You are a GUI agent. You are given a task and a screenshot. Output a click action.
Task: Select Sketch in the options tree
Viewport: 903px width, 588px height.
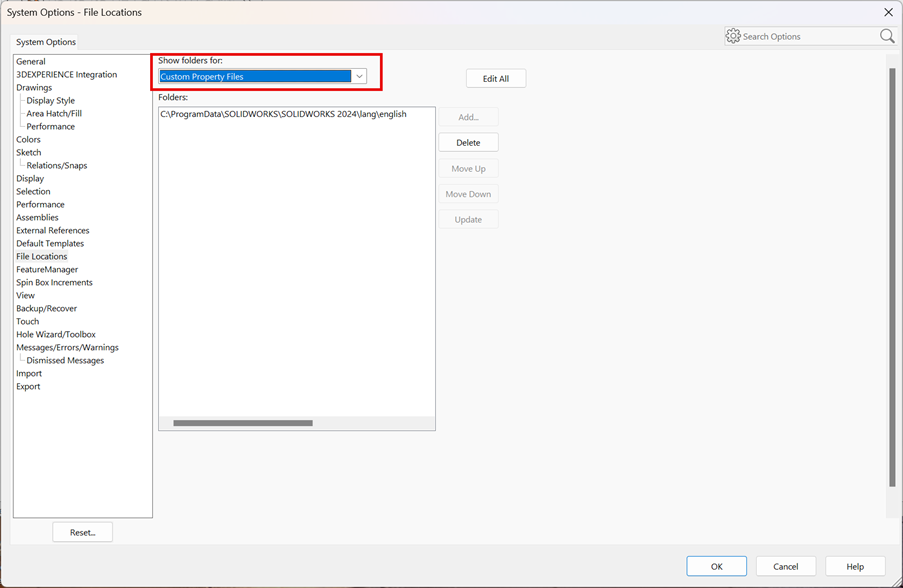point(29,153)
